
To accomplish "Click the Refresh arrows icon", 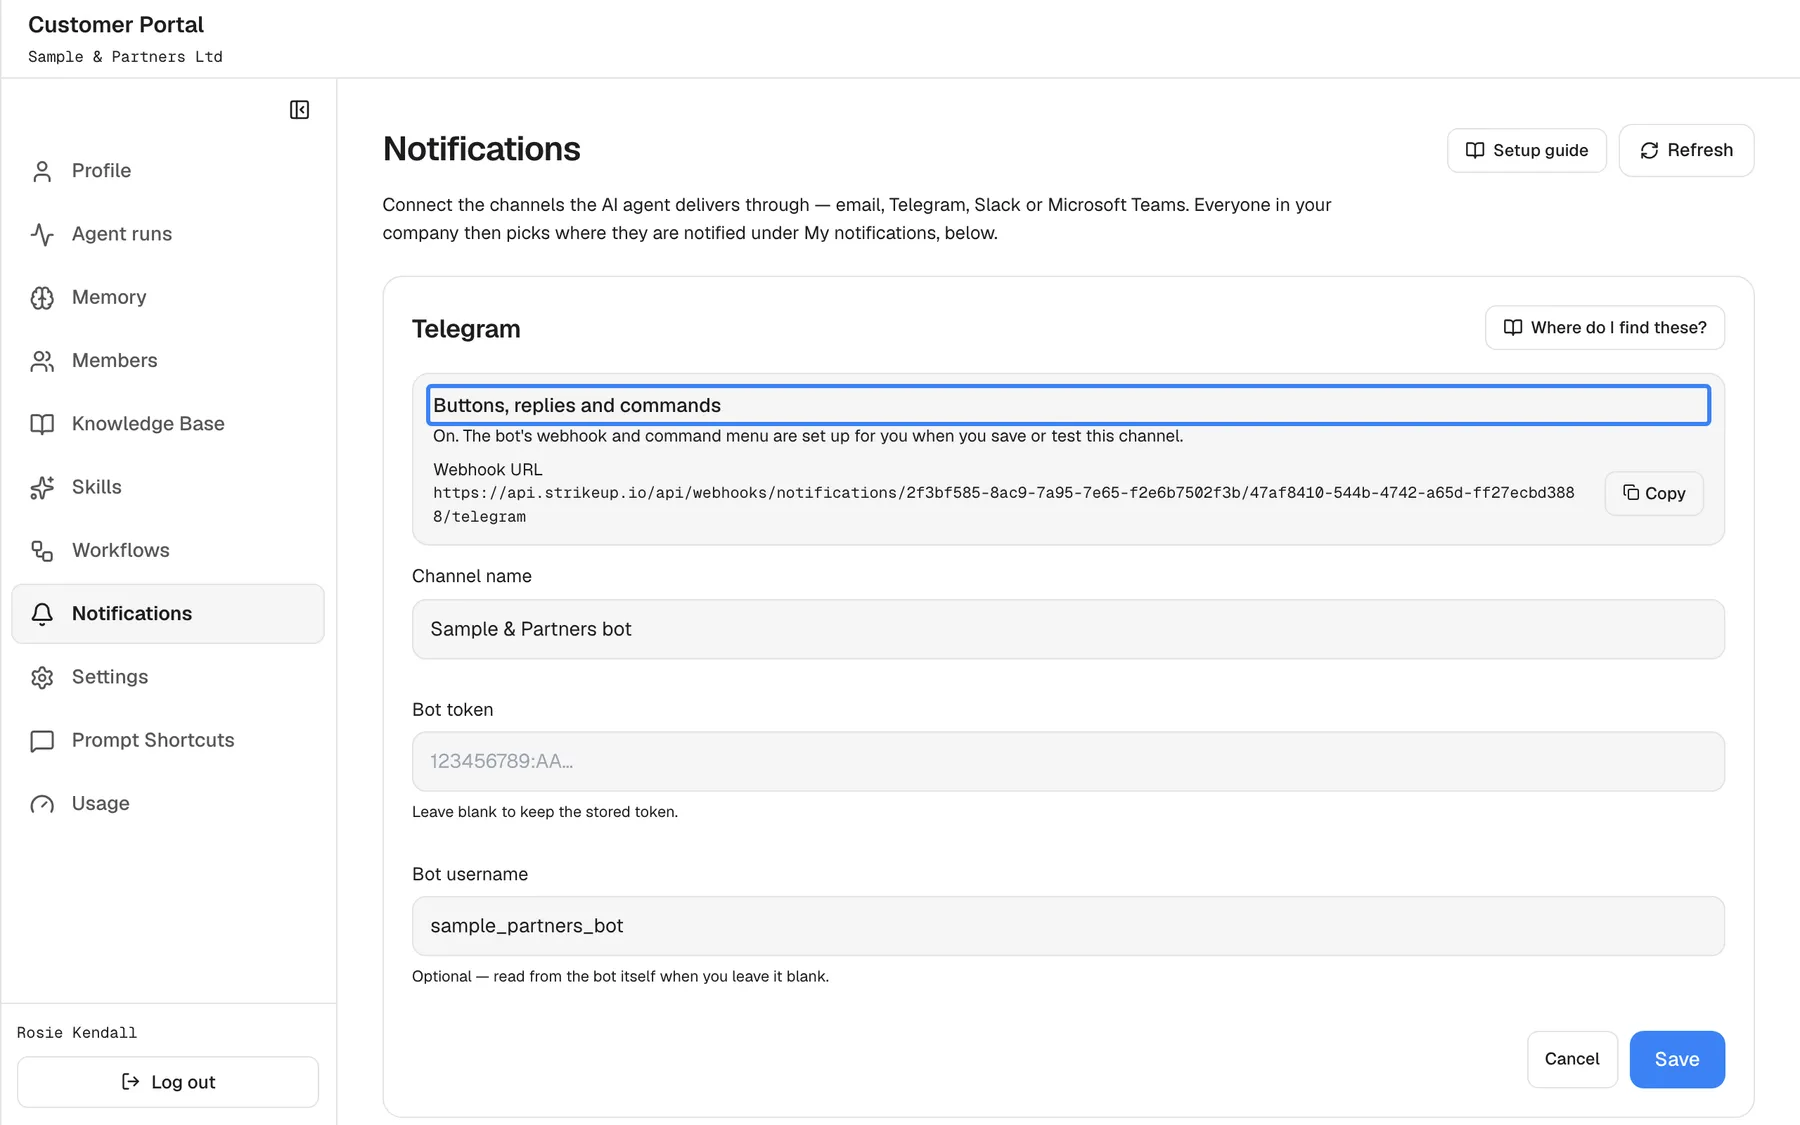I will click(1649, 150).
